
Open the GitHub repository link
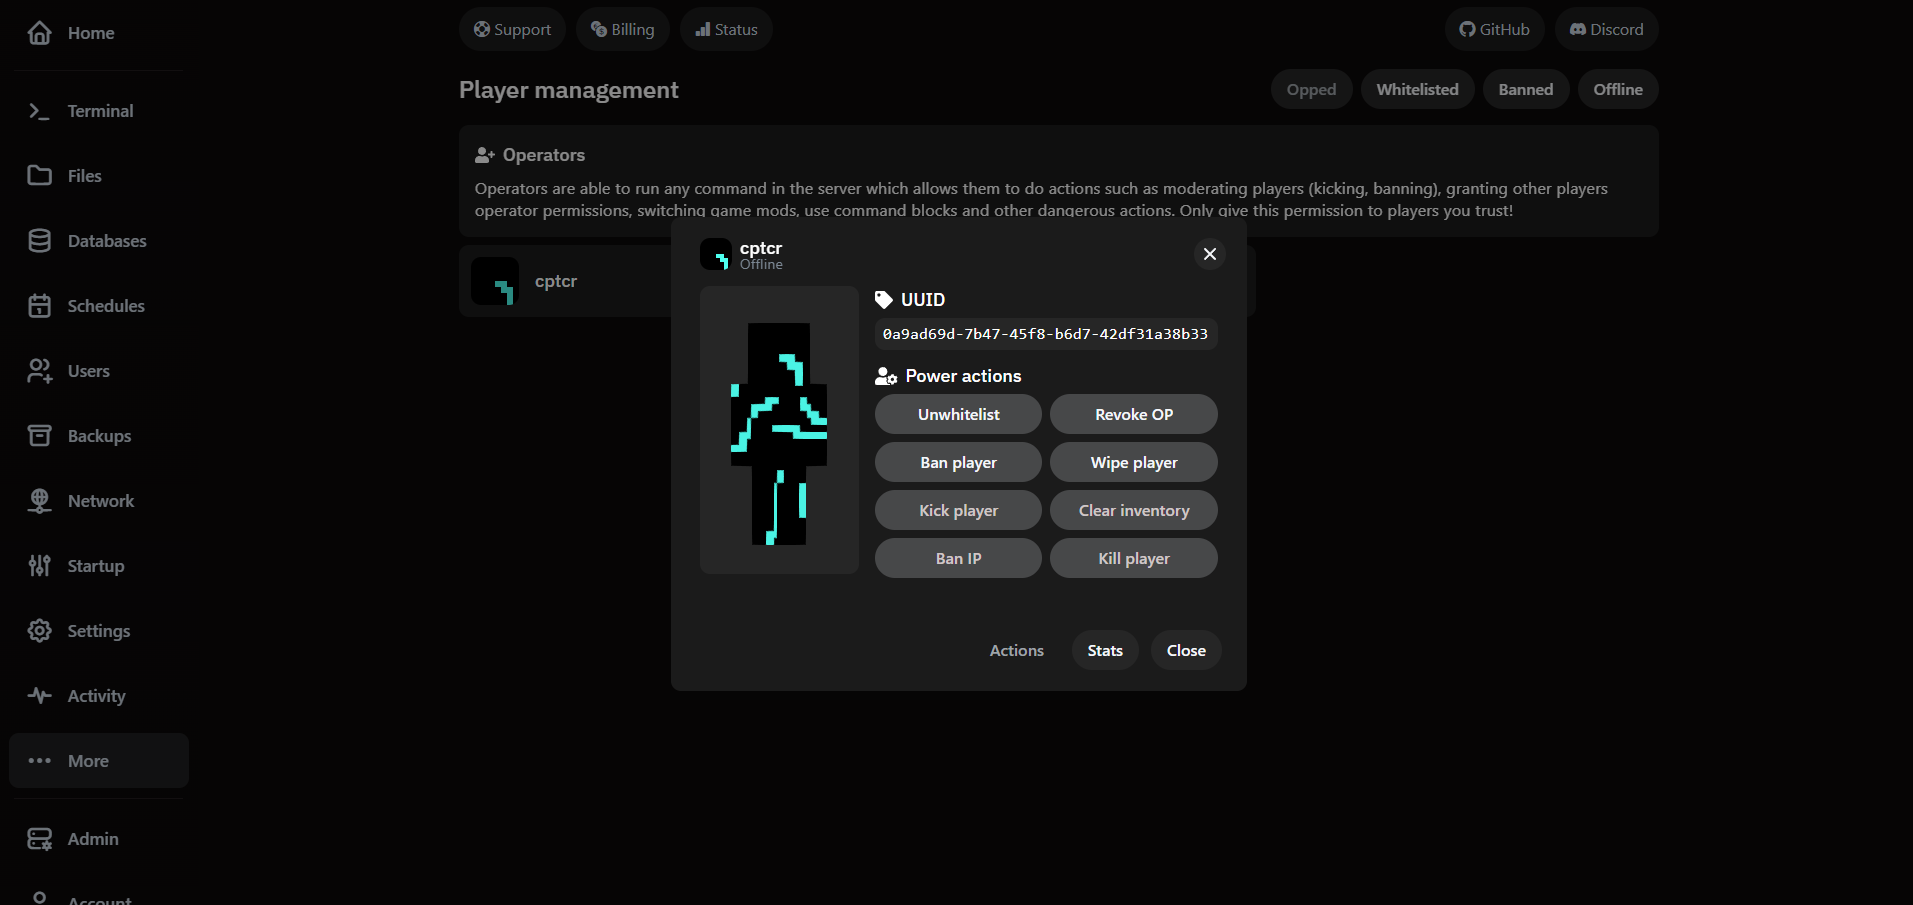pos(1494,29)
